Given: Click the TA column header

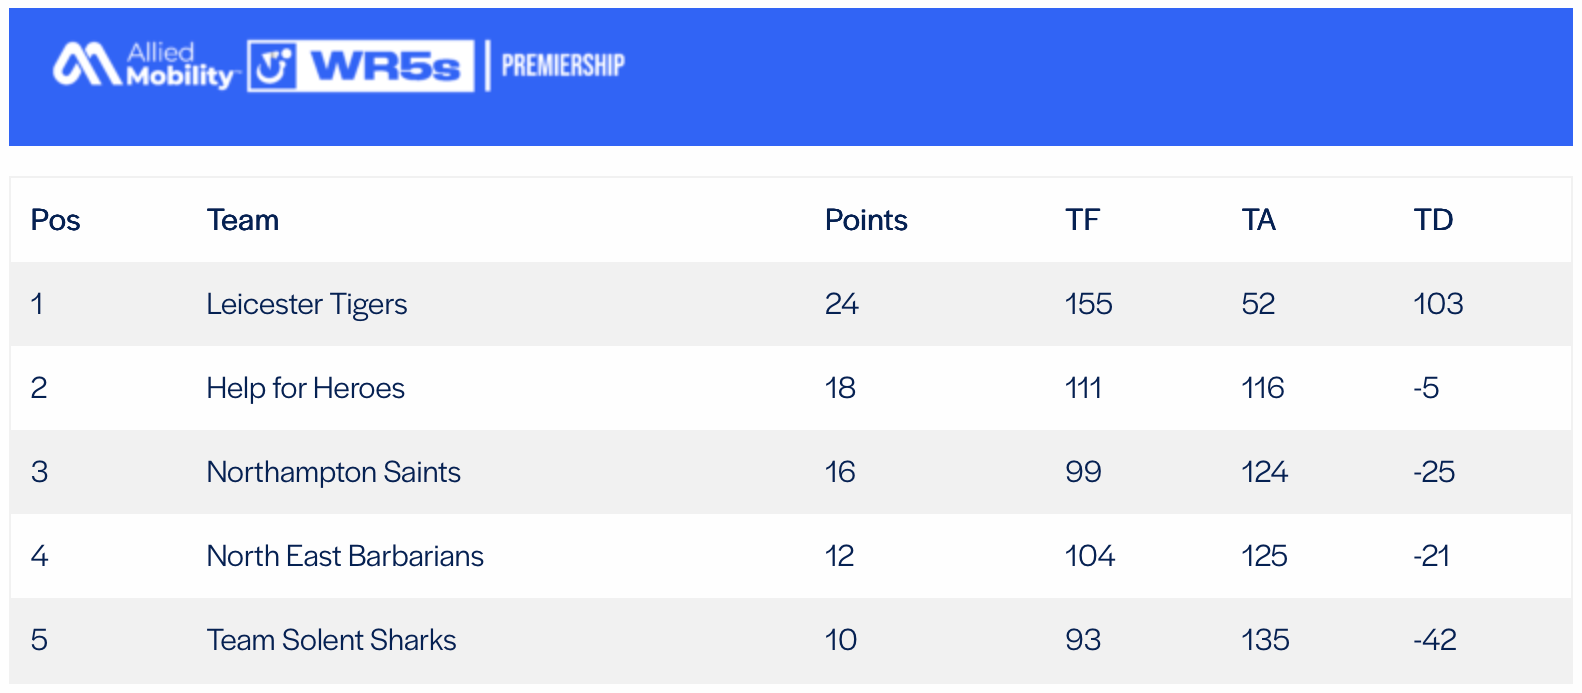Looking at the screenshot, I should (1259, 220).
